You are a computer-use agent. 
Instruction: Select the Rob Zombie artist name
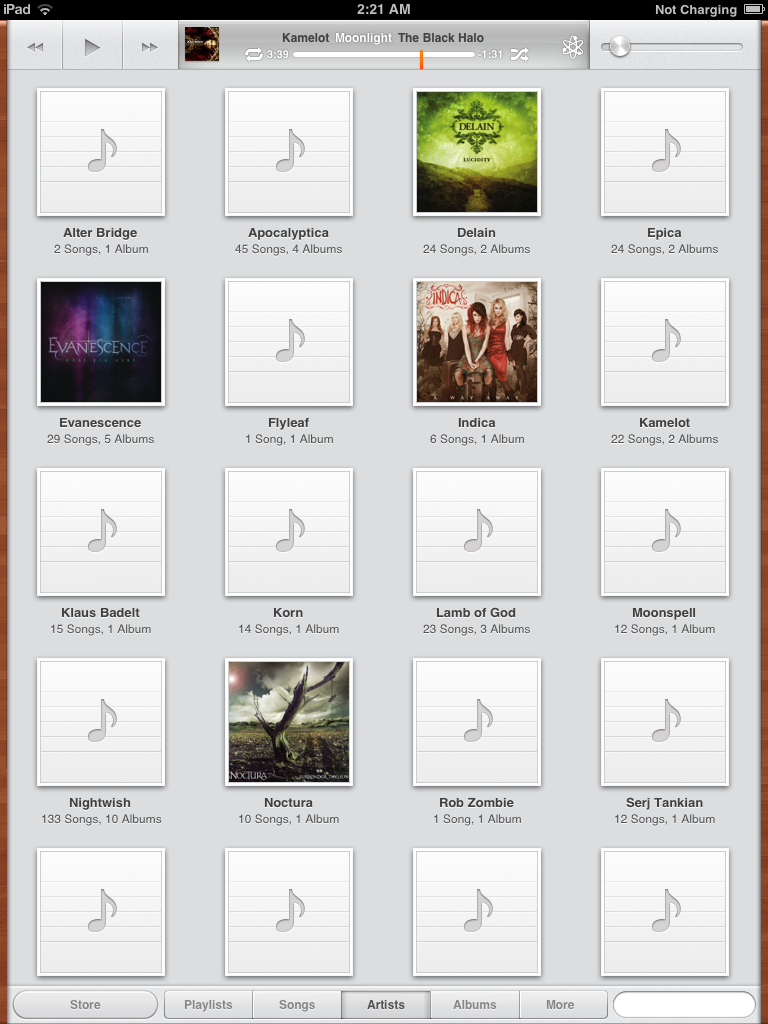click(x=476, y=803)
